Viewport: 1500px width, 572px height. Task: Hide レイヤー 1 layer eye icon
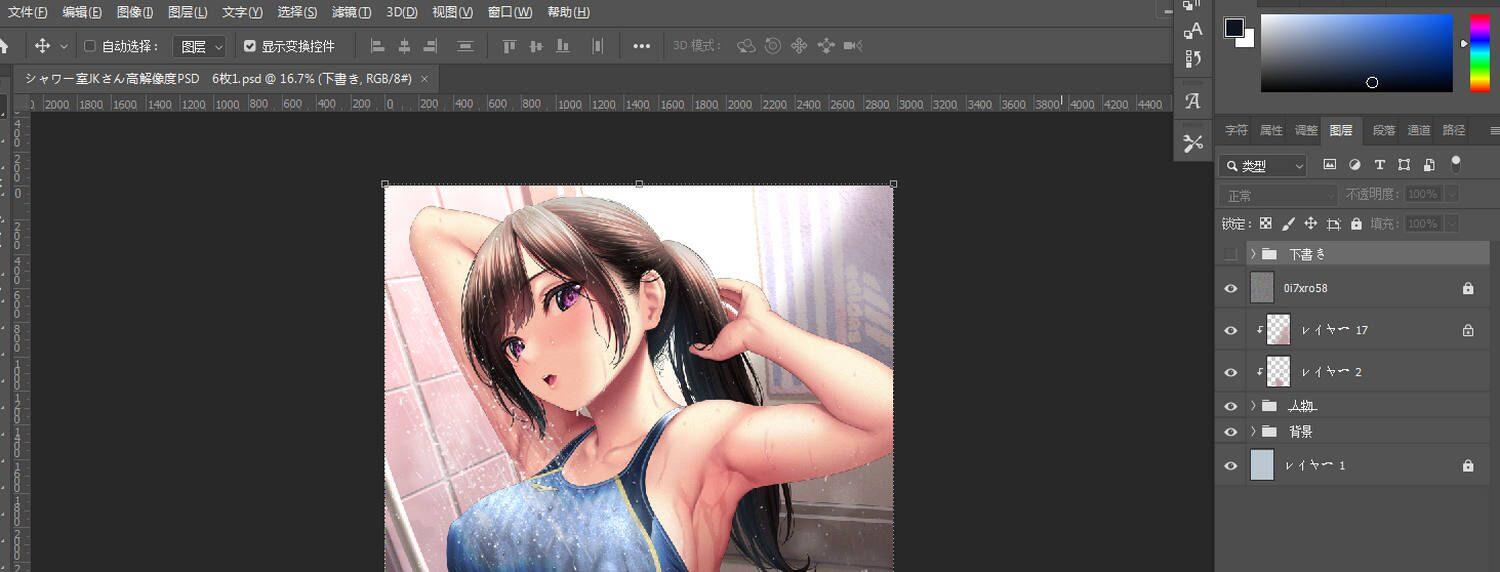pos(1231,466)
